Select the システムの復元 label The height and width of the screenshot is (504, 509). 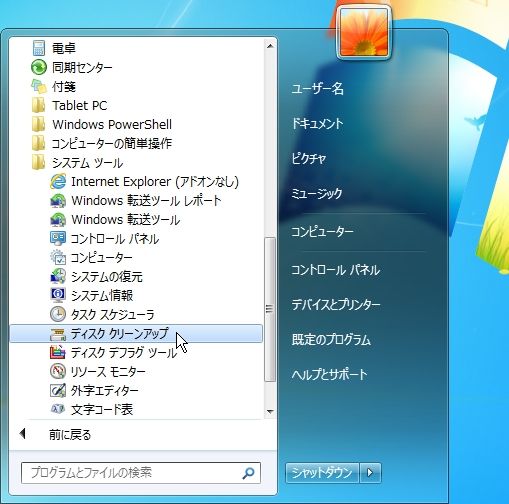(x=107, y=277)
